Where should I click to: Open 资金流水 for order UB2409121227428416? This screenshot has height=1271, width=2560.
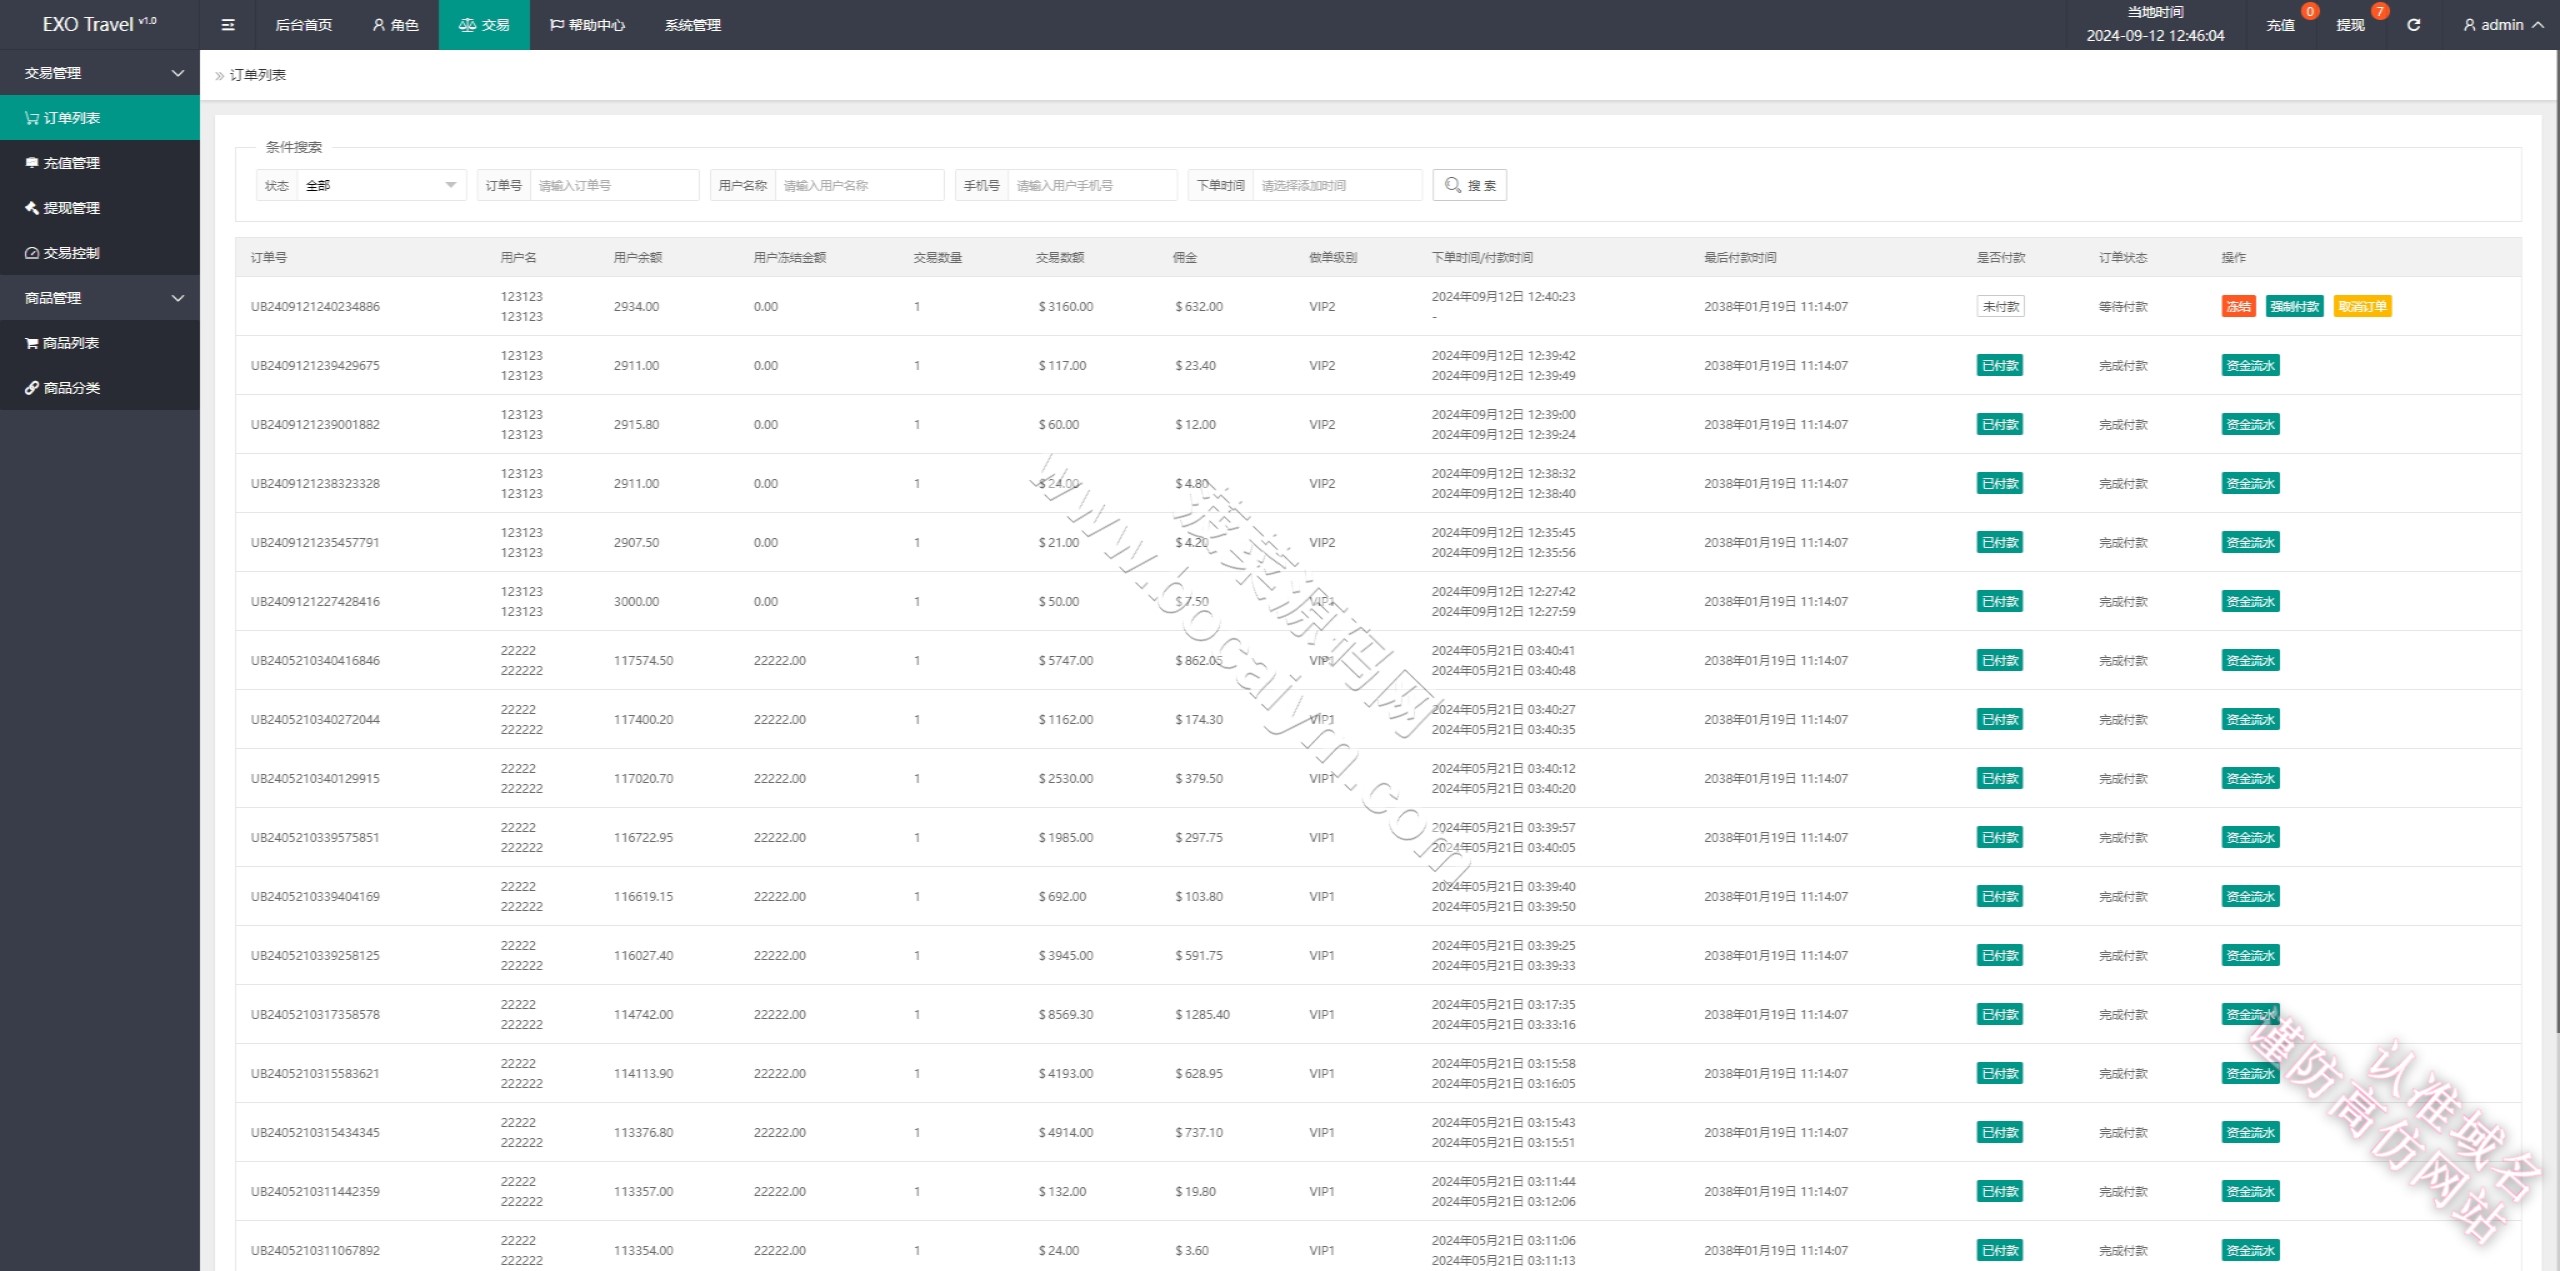point(2250,602)
